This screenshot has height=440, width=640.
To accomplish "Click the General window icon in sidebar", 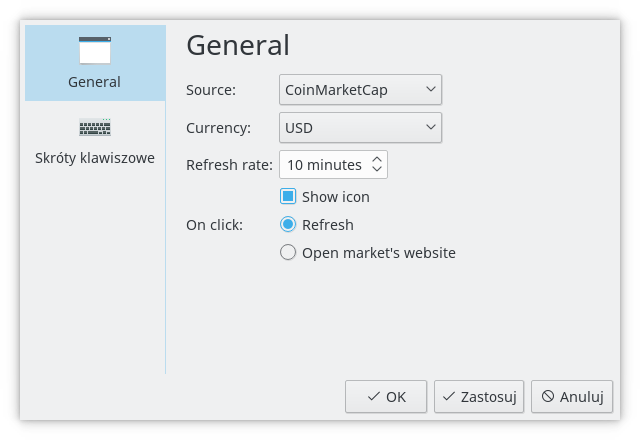I will 95,51.
